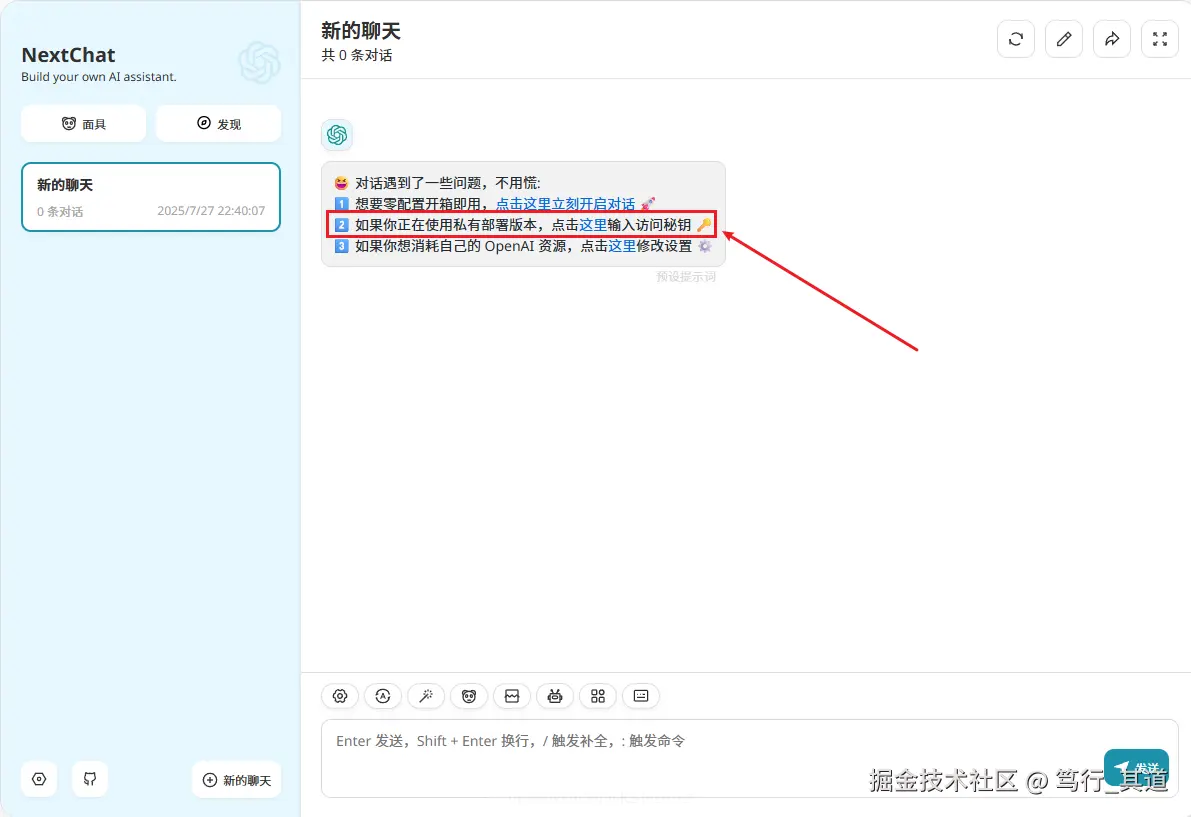Open the 面具 section in sidebar
1191x817 pixels.
tap(83, 123)
